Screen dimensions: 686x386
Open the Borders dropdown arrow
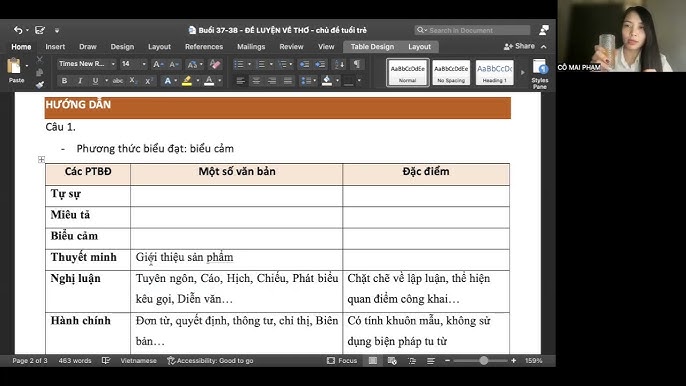[359, 81]
